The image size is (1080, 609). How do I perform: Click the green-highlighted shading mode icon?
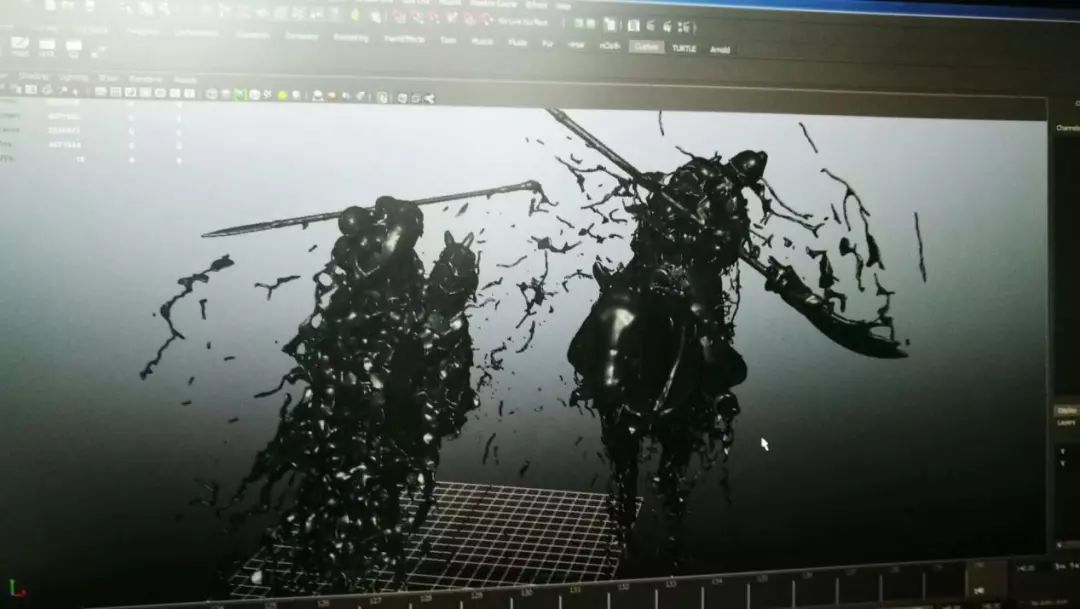point(240,94)
